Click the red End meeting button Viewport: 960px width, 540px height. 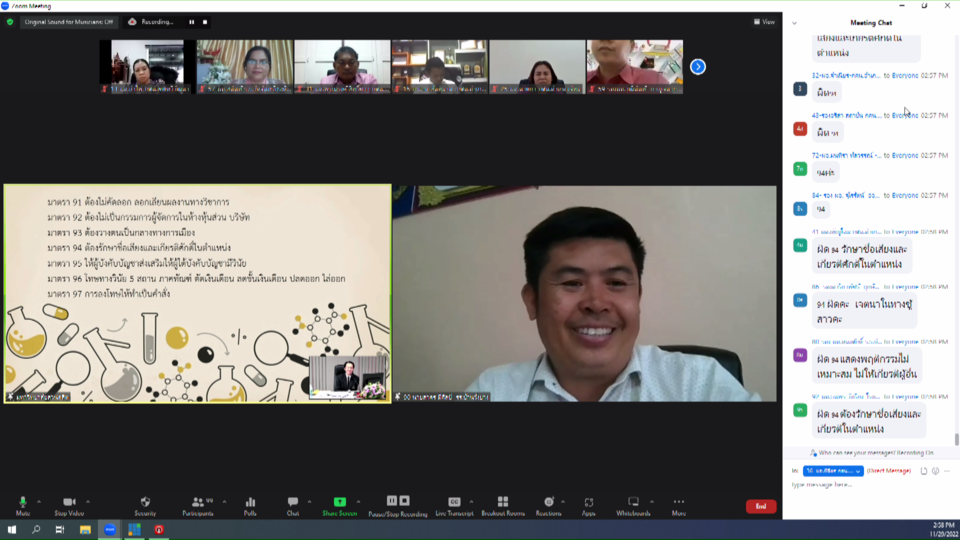tap(761, 506)
